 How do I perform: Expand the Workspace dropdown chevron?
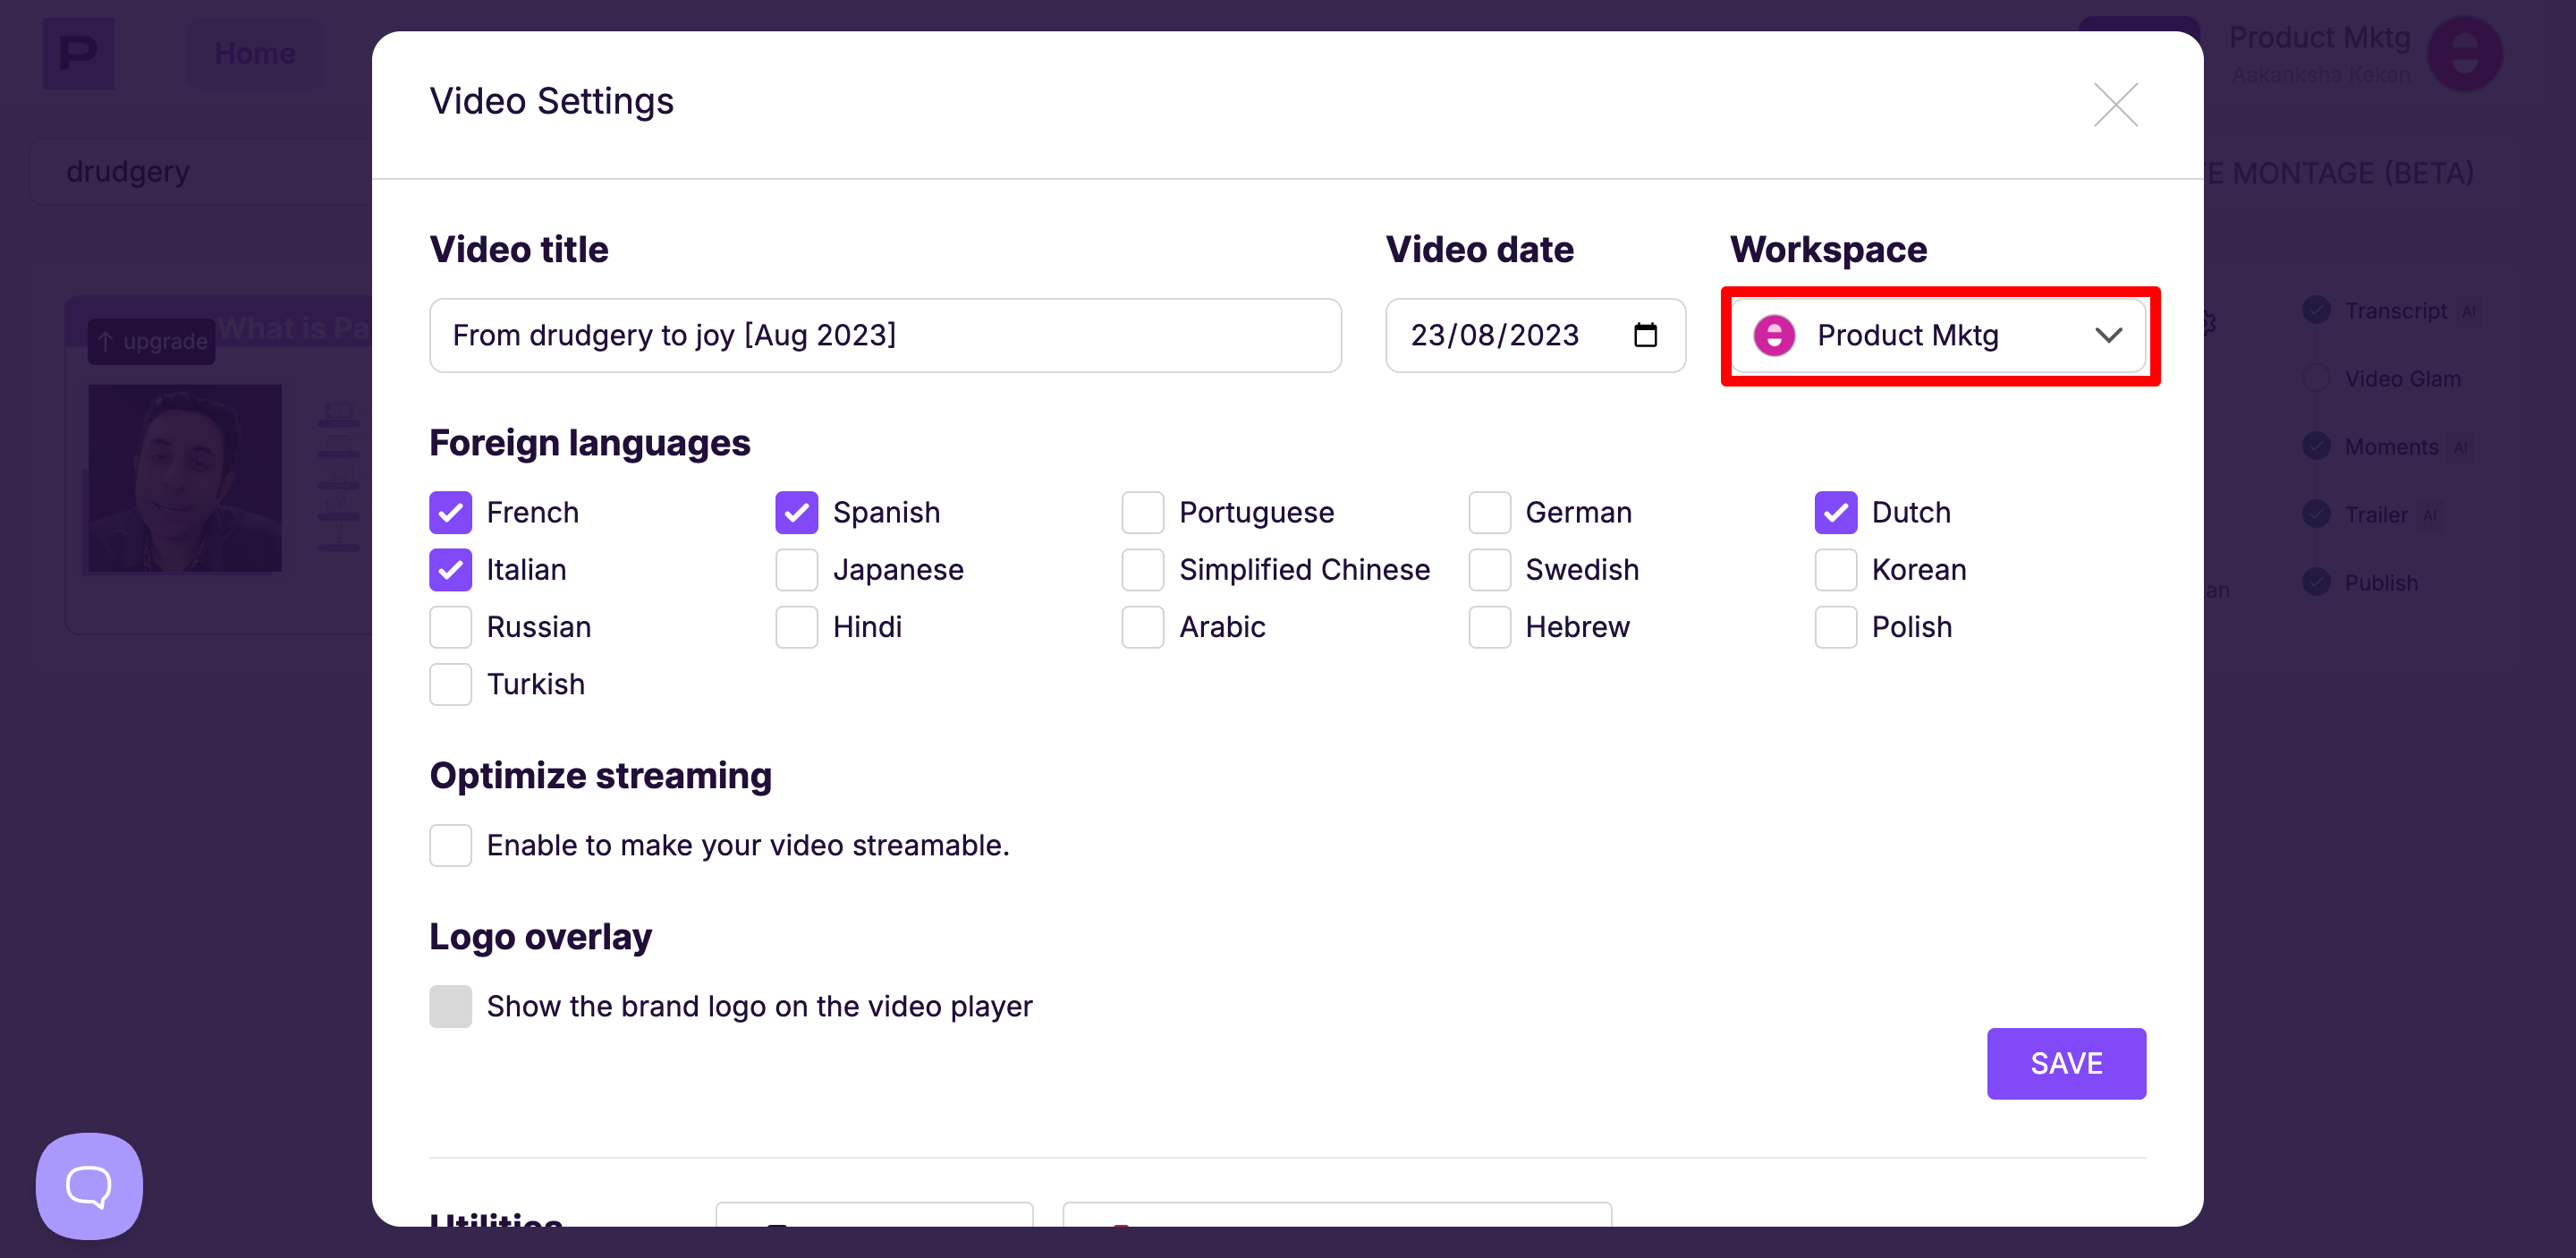2108,335
